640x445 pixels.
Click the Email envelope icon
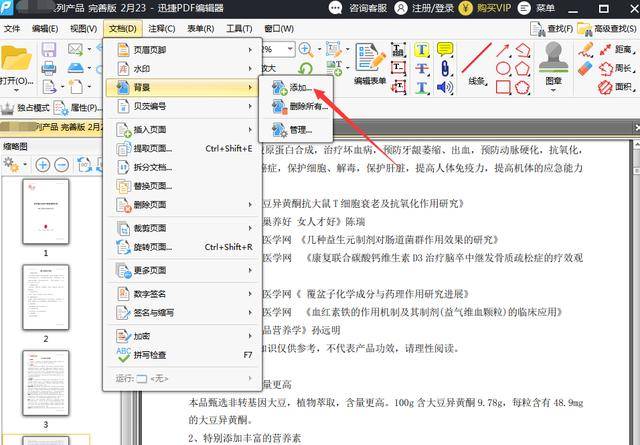tap(76, 49)
